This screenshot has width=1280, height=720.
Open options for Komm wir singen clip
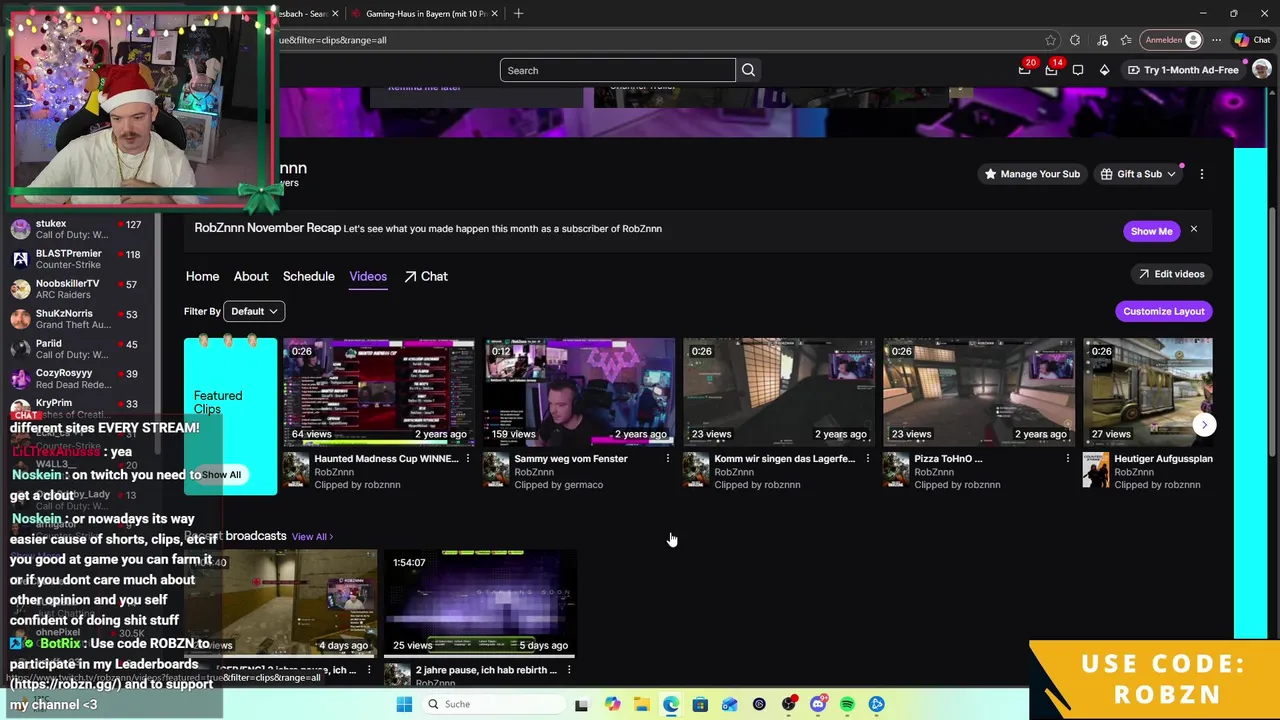tap(868, 459)
